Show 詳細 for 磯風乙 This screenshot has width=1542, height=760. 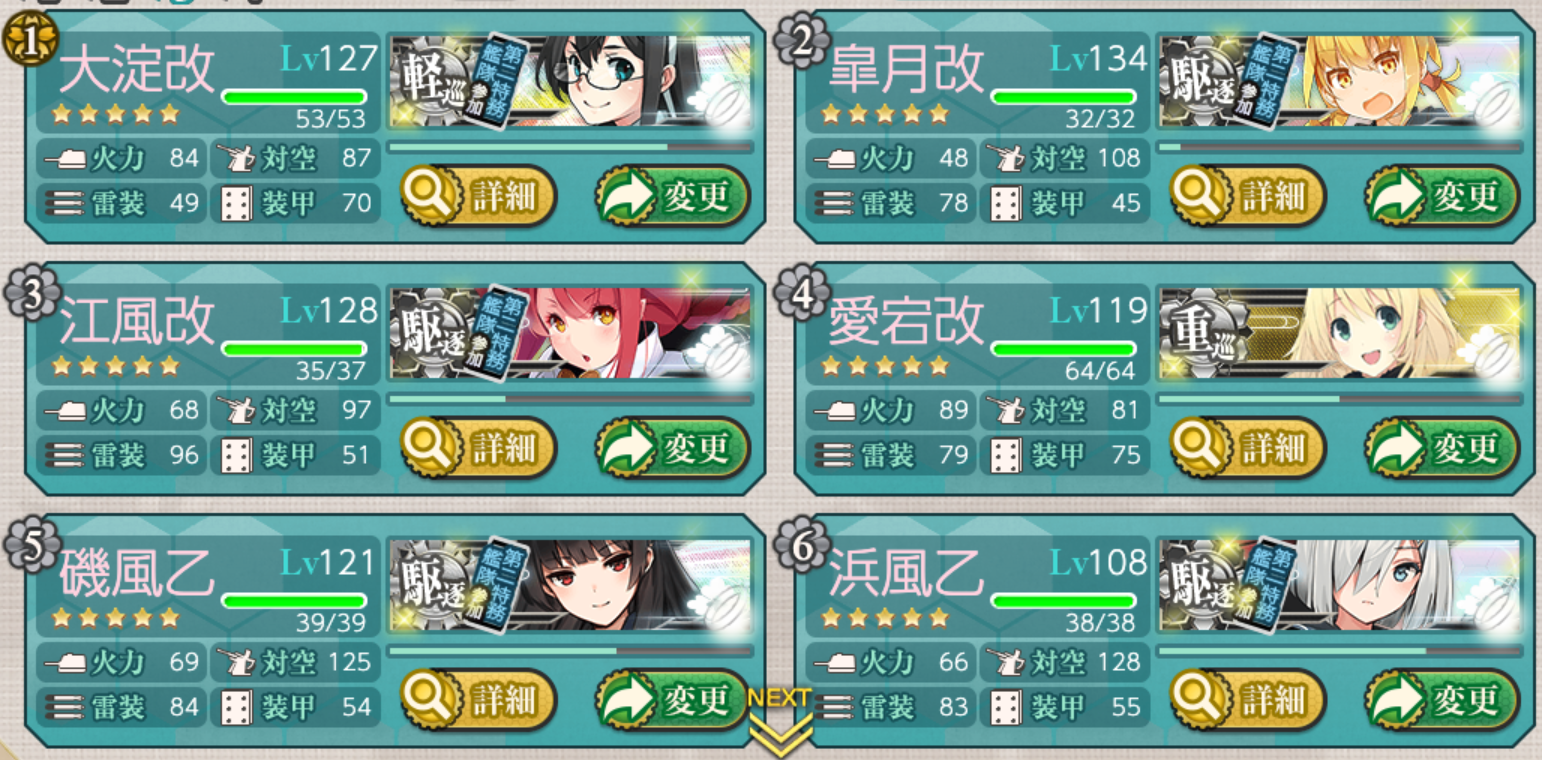(478, 700)
